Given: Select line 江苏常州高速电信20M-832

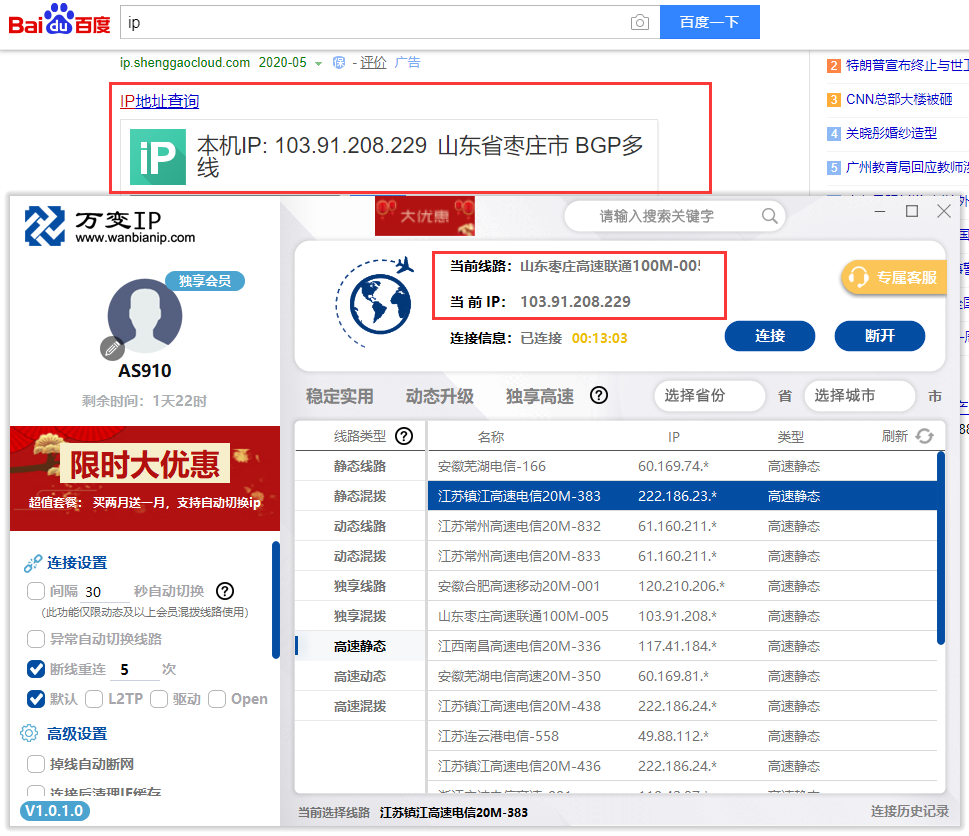Looking at the screenshot, I should point(682,526).
